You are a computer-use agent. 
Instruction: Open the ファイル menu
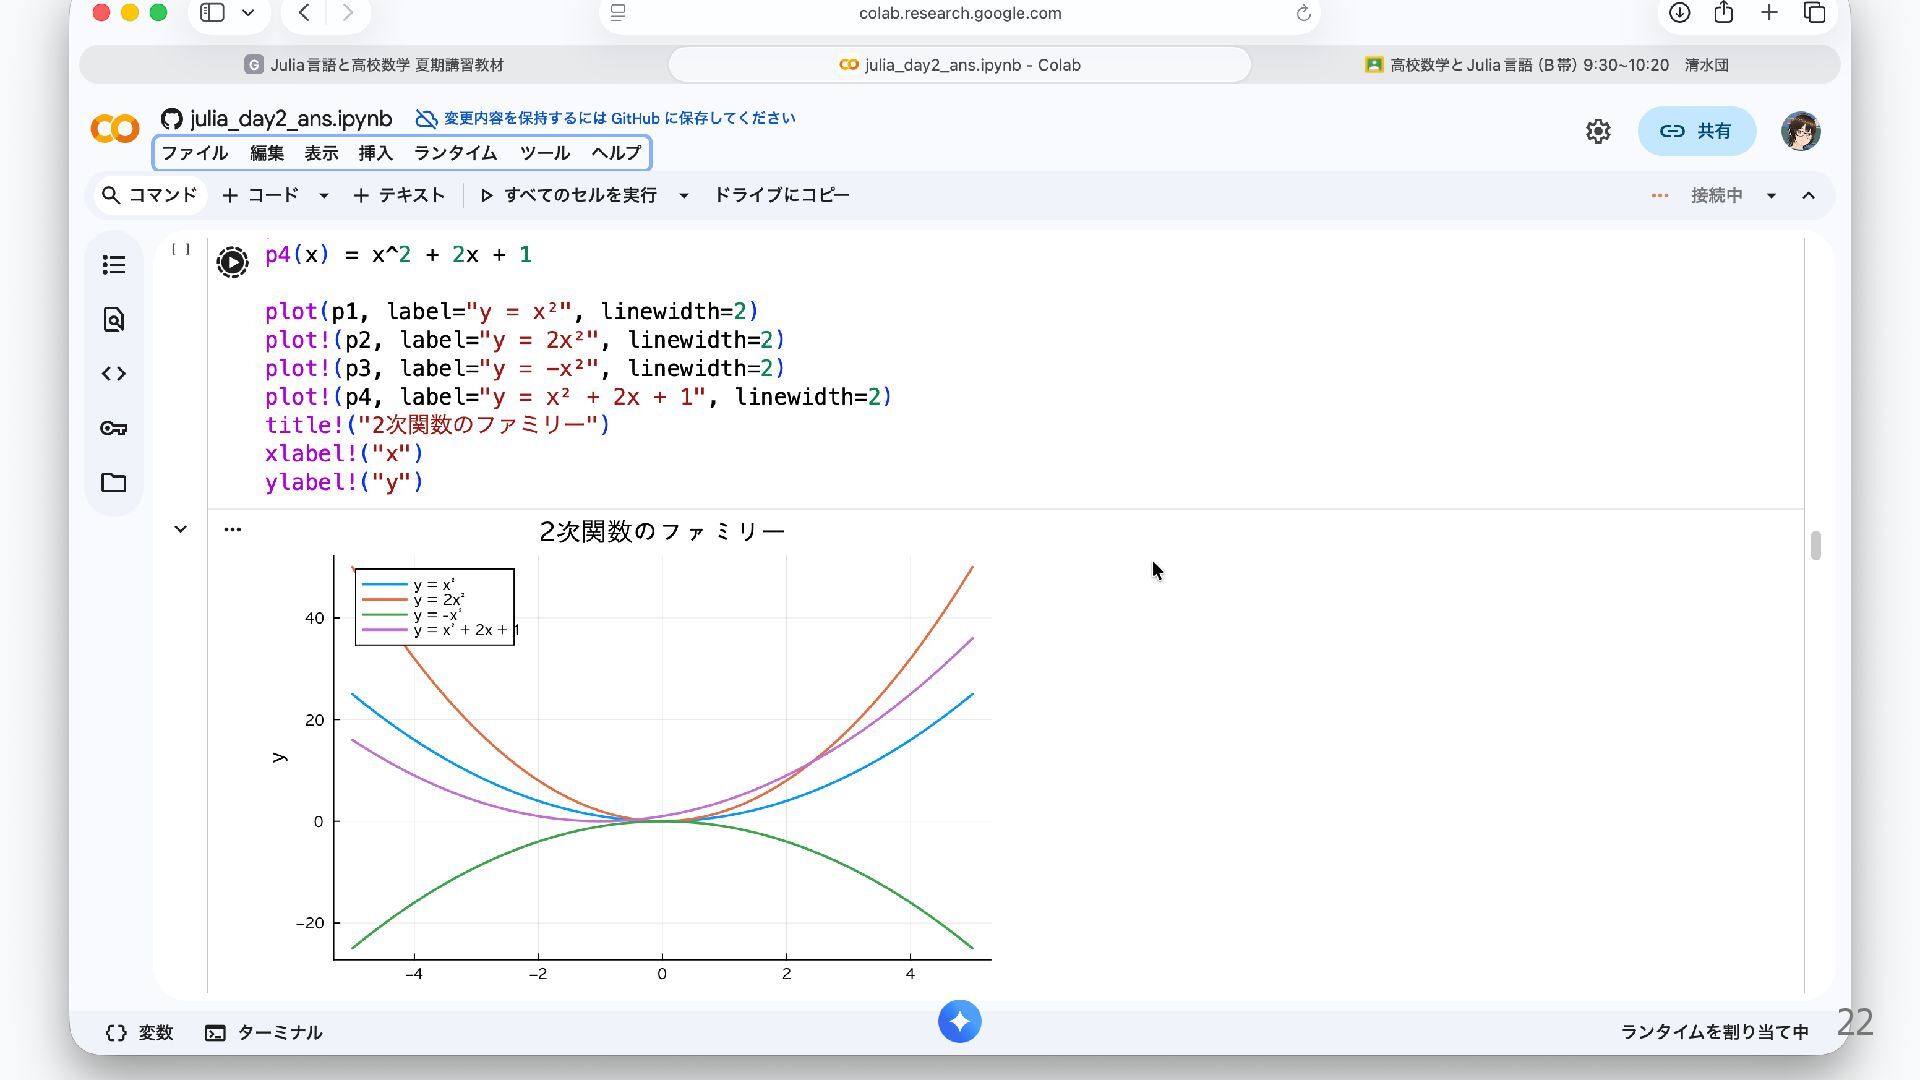pos(194,153)
